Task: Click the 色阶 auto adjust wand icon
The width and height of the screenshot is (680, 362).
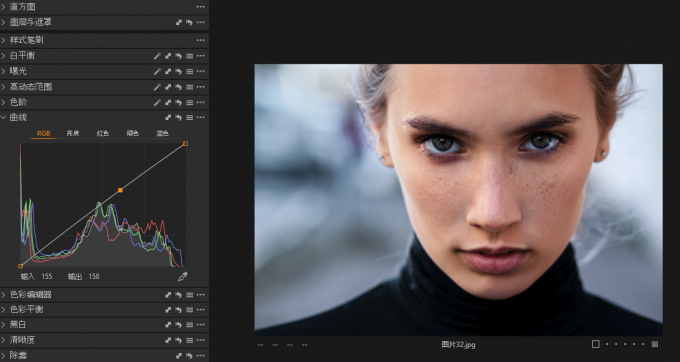Action: click(x=157, y=103)
